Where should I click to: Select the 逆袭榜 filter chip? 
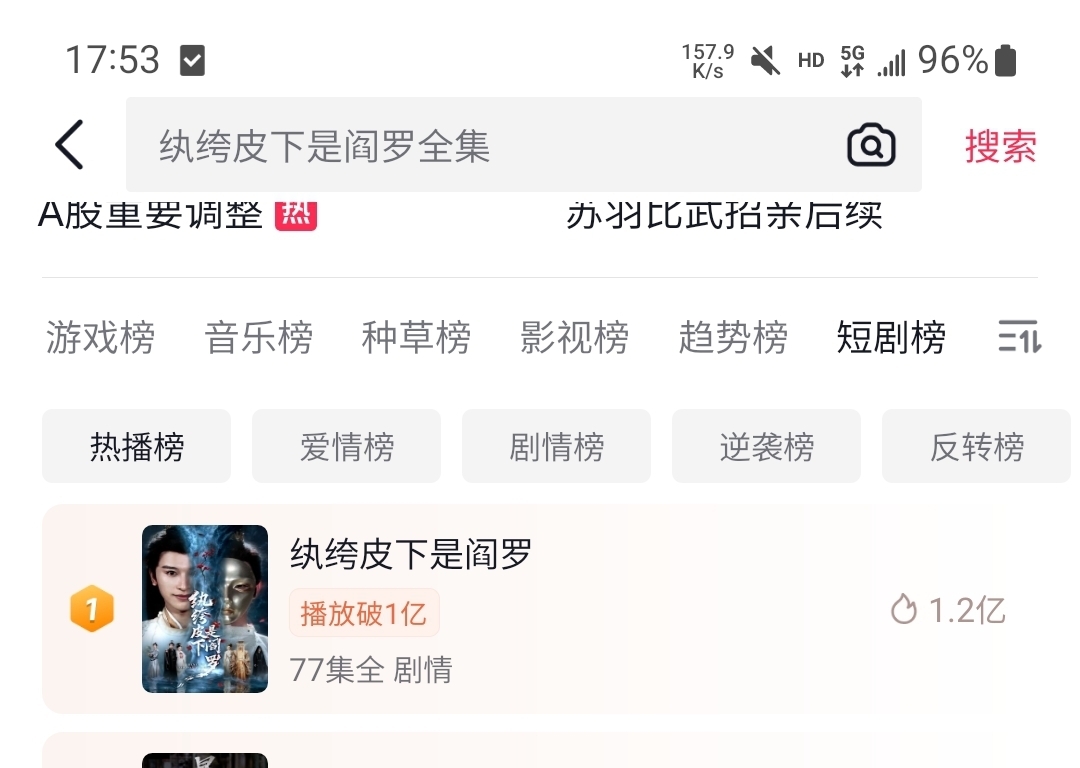(767, 446)
